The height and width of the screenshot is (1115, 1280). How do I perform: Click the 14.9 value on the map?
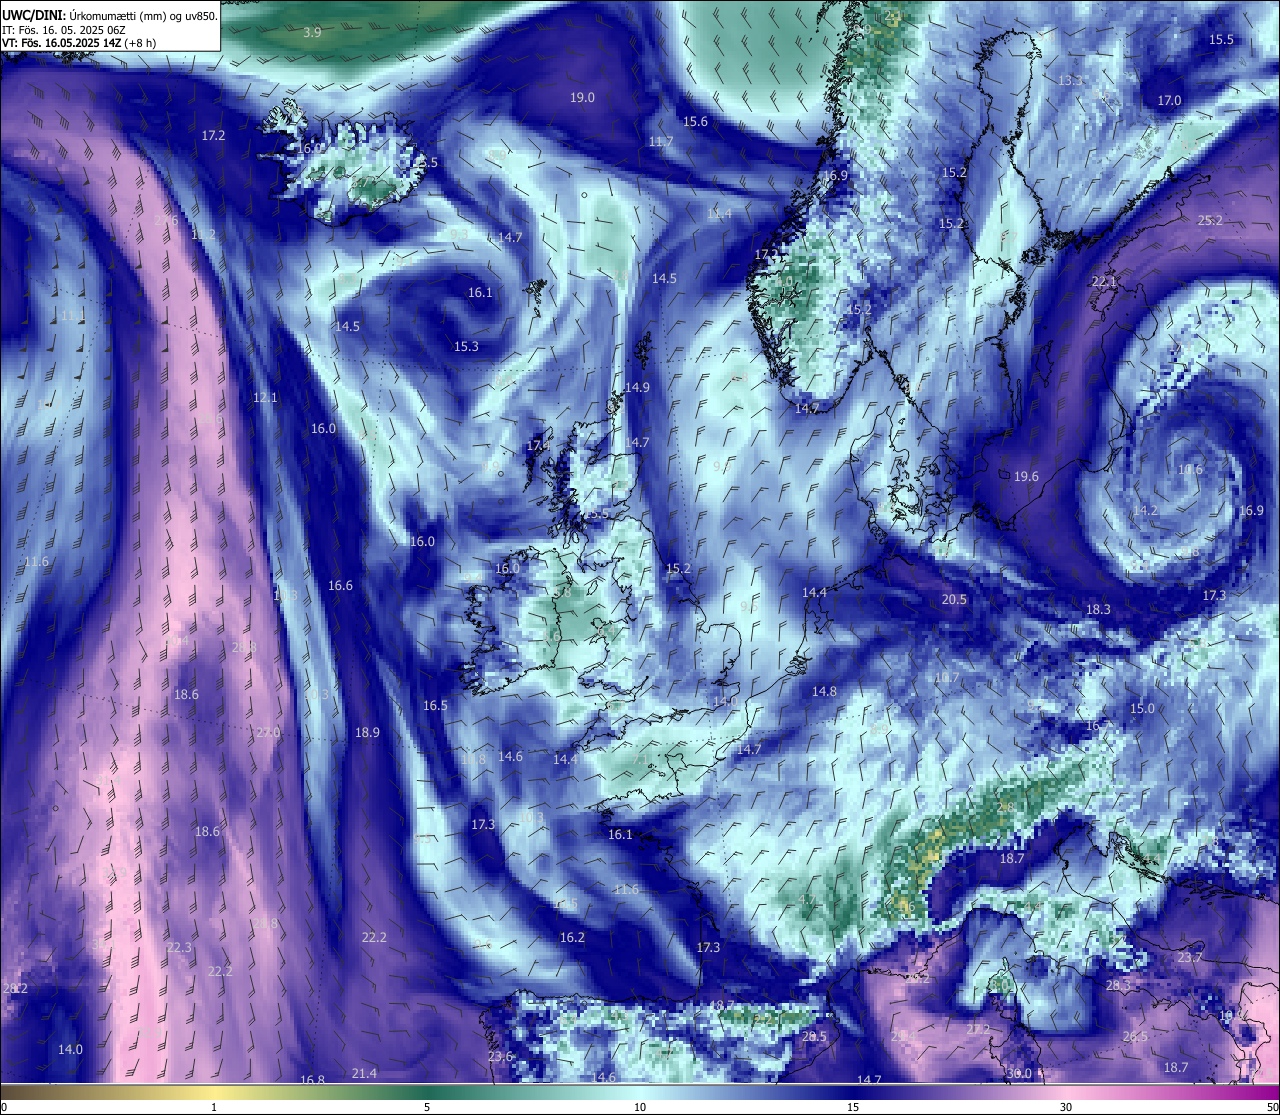click(637, 388)
